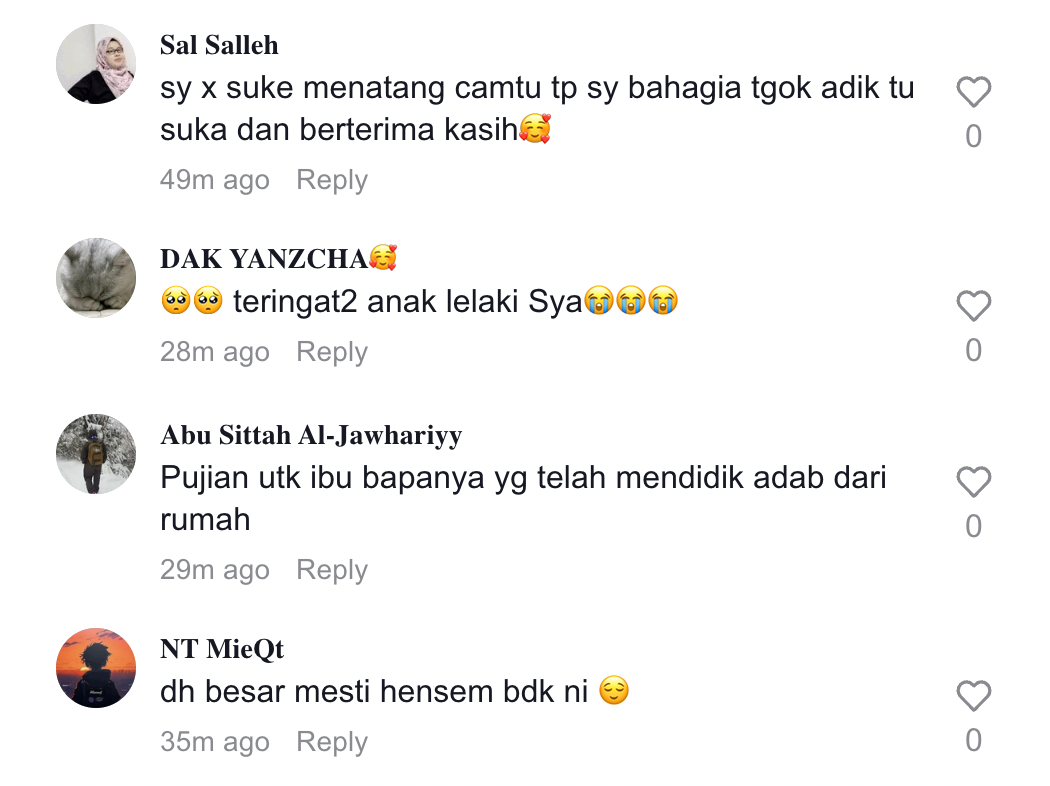Open the NT MieQt username link
The height and width of the screenshot is (786, 1050).
(x=222, y=649)
